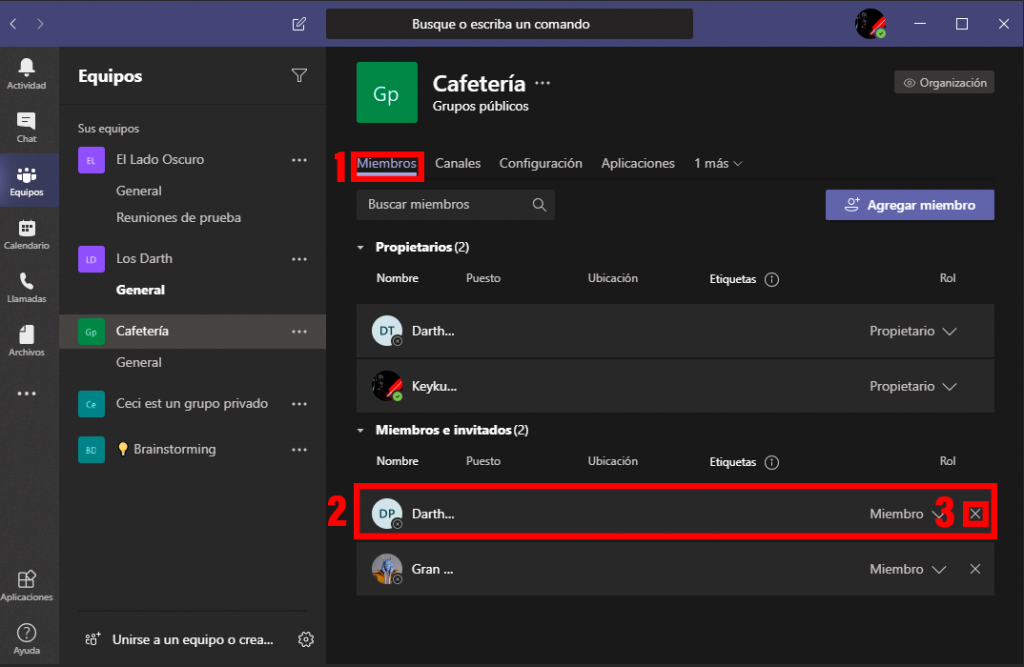Image resolution: width=1024 pixels, height=667 pixels.
Task: Switch to the Chat section
Action: coord(26,125)
